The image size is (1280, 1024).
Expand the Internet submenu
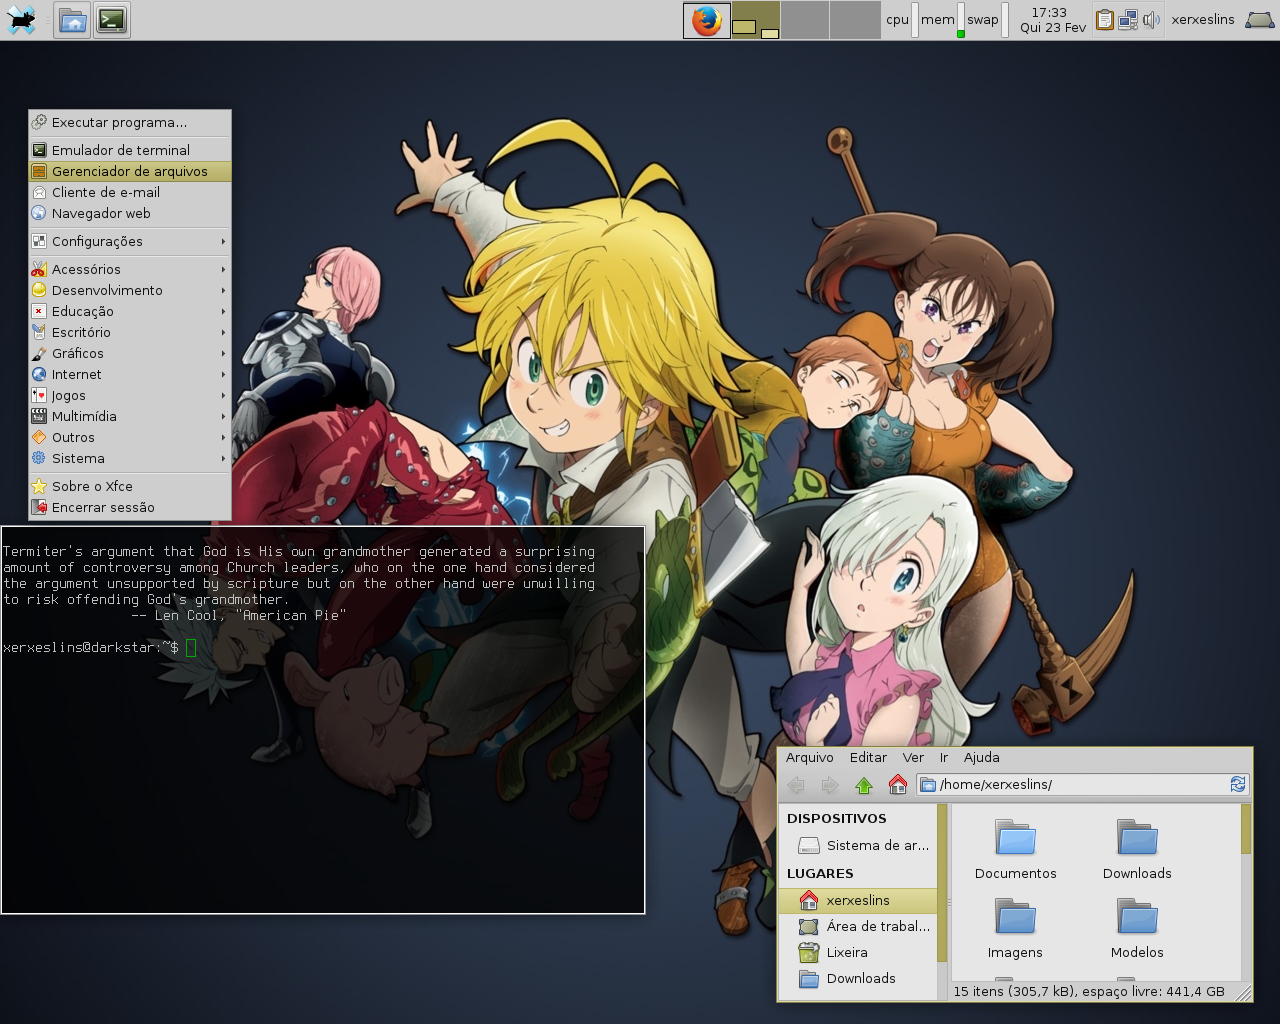(x=130, y=374)
